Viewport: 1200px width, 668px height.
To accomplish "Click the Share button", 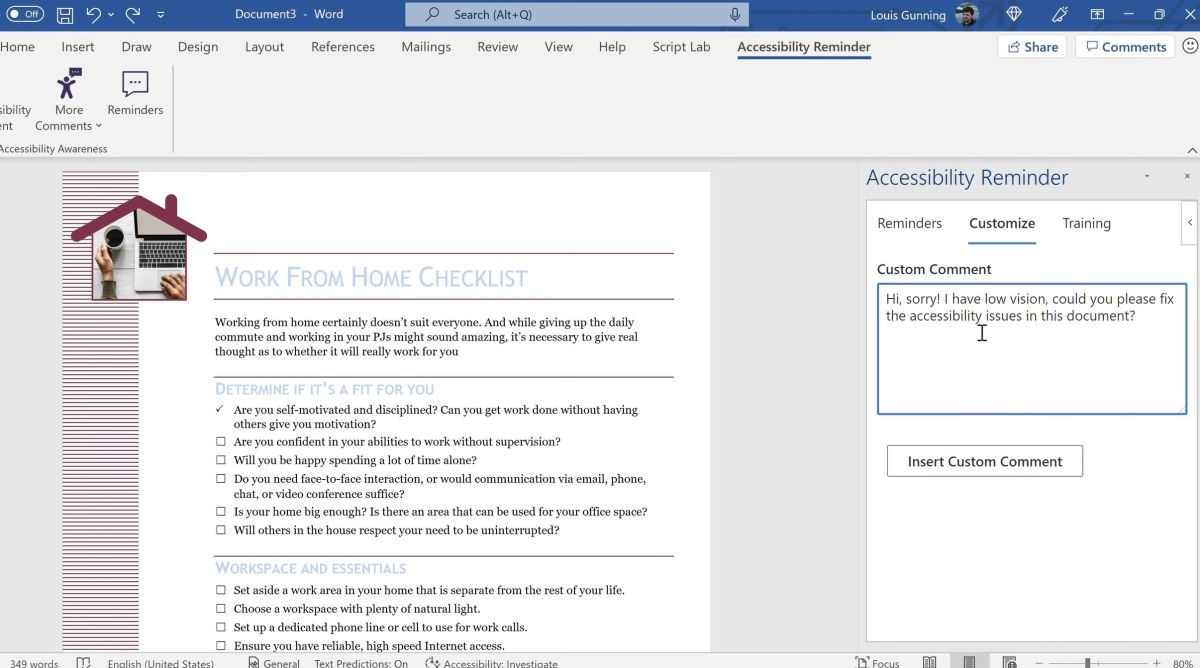I will [1032, 47].
